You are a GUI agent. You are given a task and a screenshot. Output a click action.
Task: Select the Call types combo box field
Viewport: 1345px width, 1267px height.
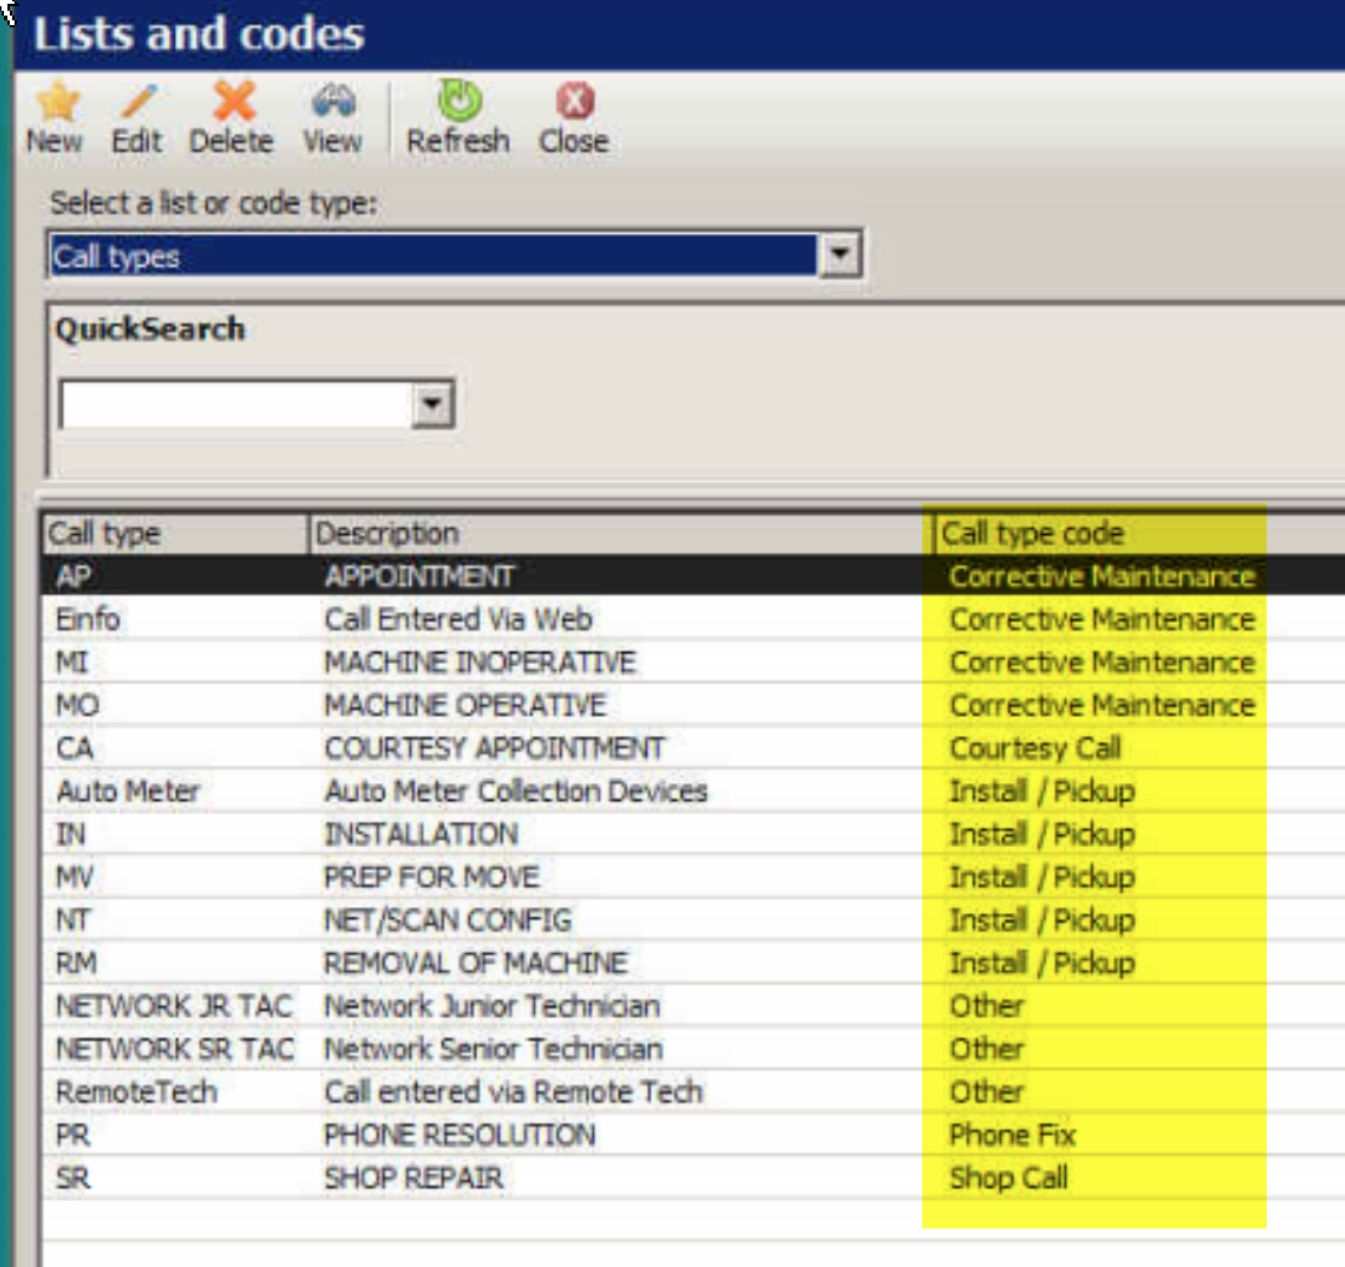455,256
